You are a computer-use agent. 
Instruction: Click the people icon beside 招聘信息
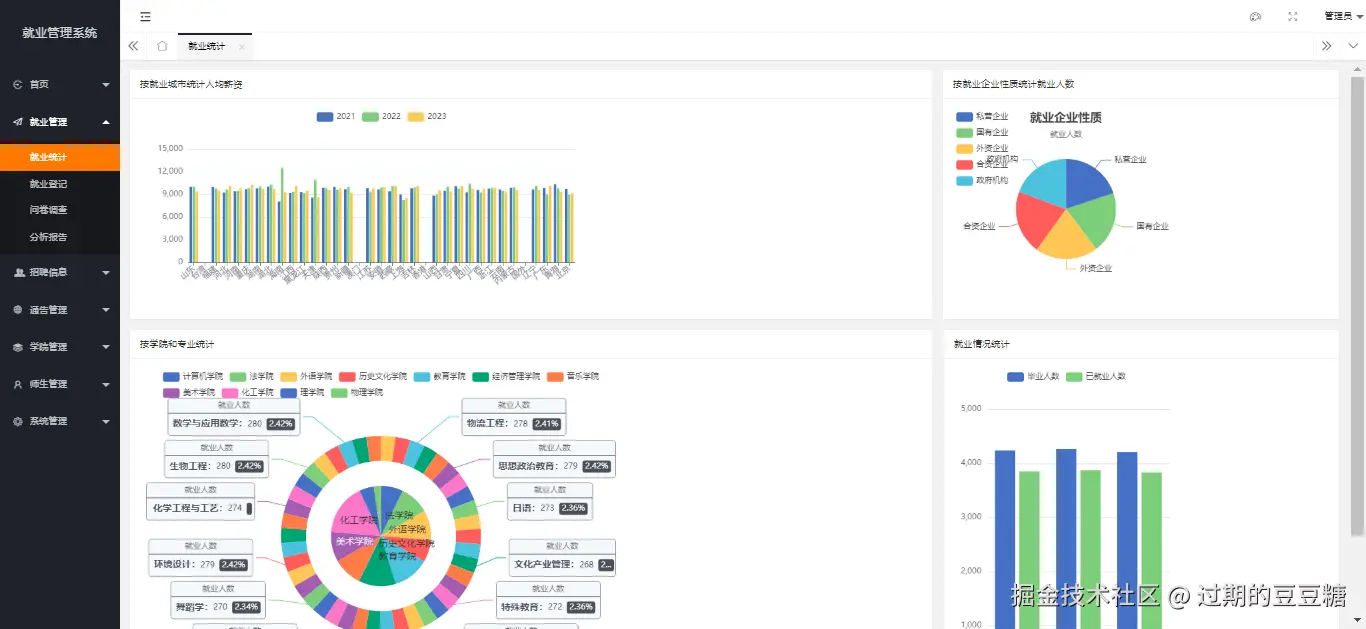tap(19, 272)
